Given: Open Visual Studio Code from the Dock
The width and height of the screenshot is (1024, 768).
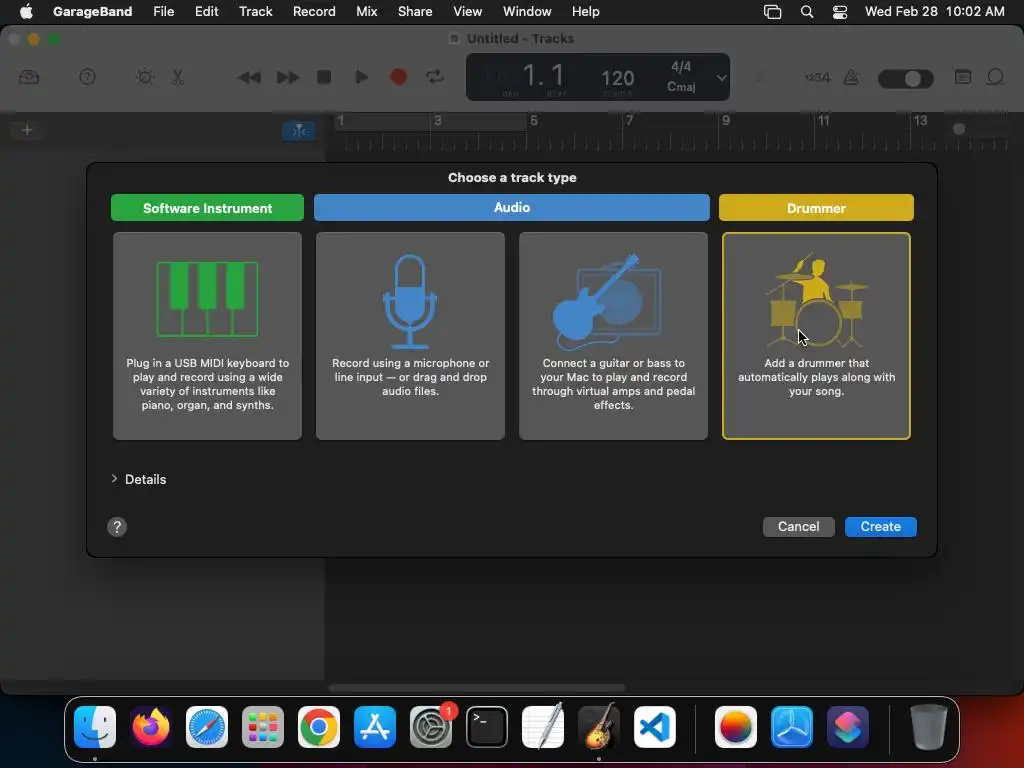Looking at the screenshot, I should coord(655,727).
